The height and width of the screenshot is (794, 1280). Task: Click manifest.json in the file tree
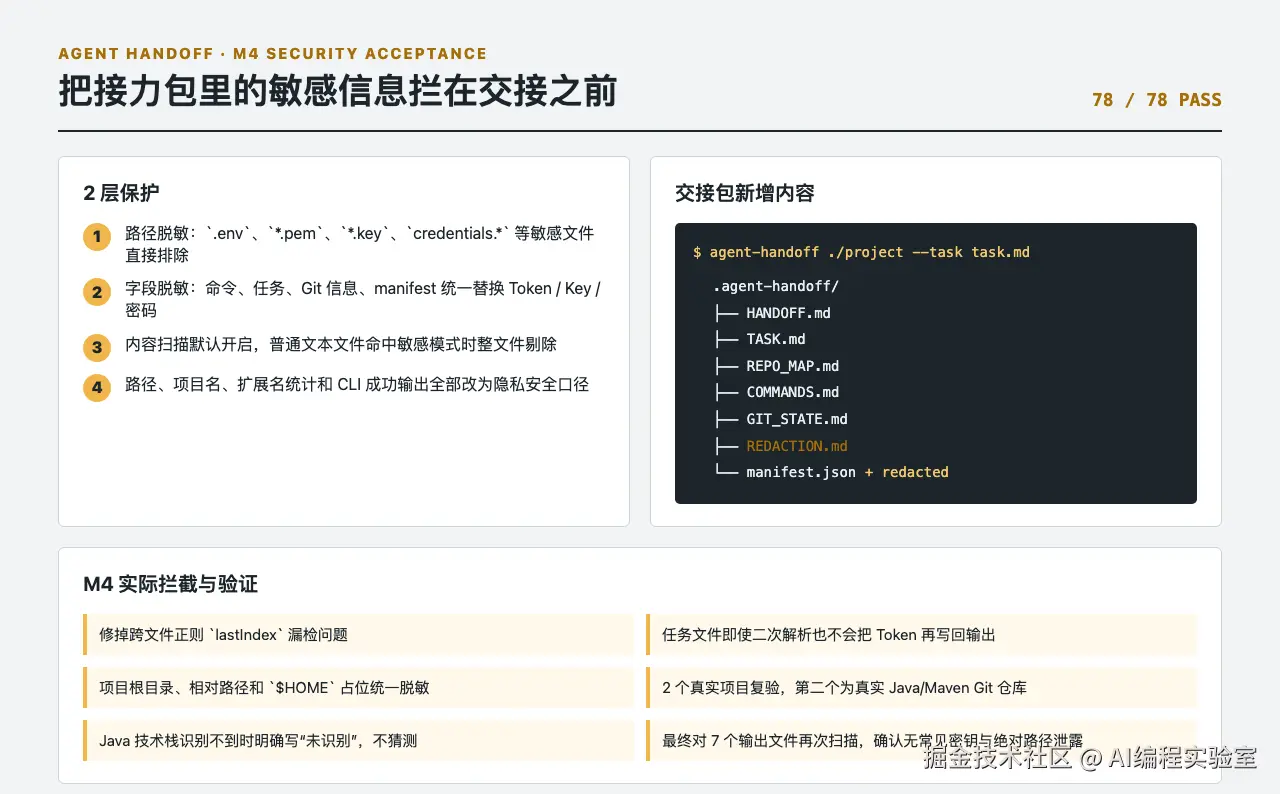[x=801, y=472]
